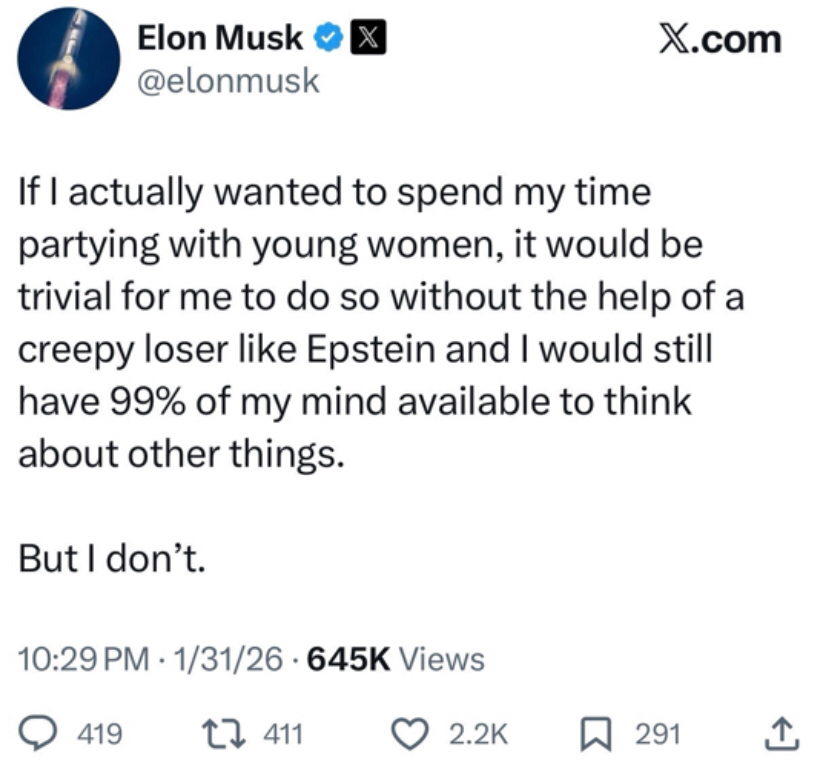This screenshot has height=781, width=820.
Task: Click the 1/31/26 post date
Action: coord(223,660)
